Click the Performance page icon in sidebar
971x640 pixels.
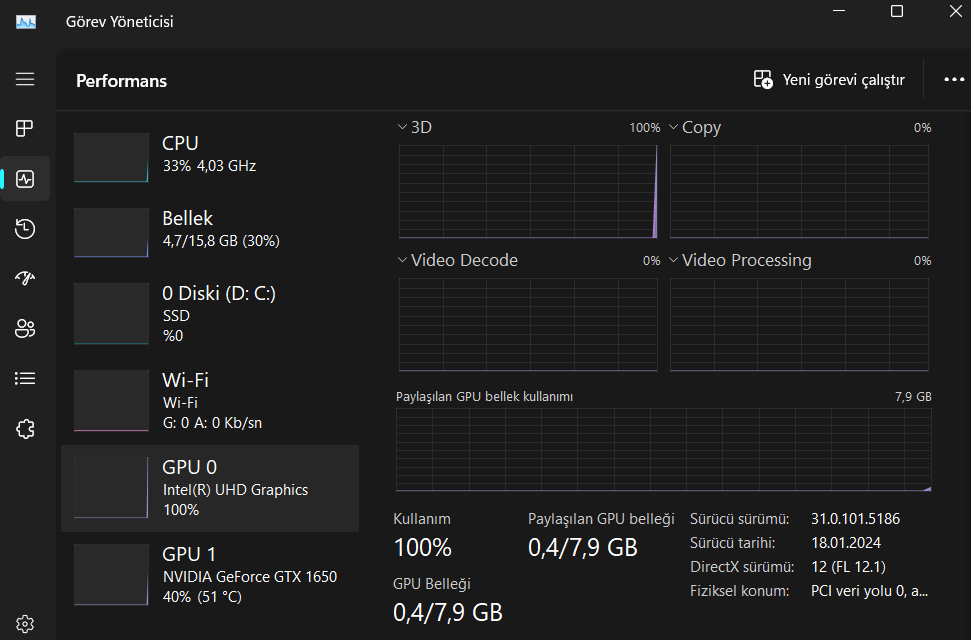(25, 179)
